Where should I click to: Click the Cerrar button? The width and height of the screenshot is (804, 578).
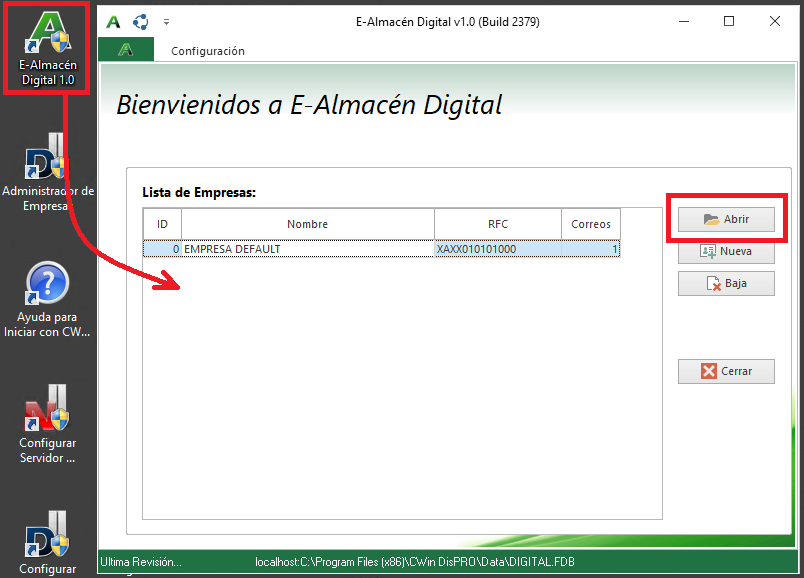(x=726, y=371)
